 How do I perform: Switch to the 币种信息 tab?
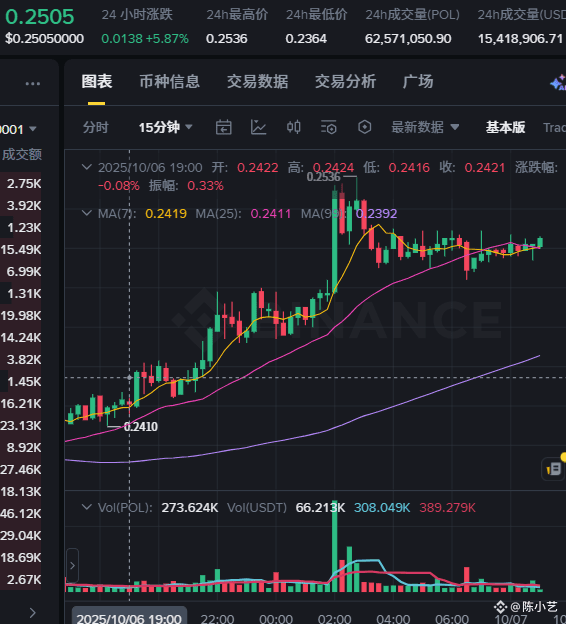(x=169, y=82)
